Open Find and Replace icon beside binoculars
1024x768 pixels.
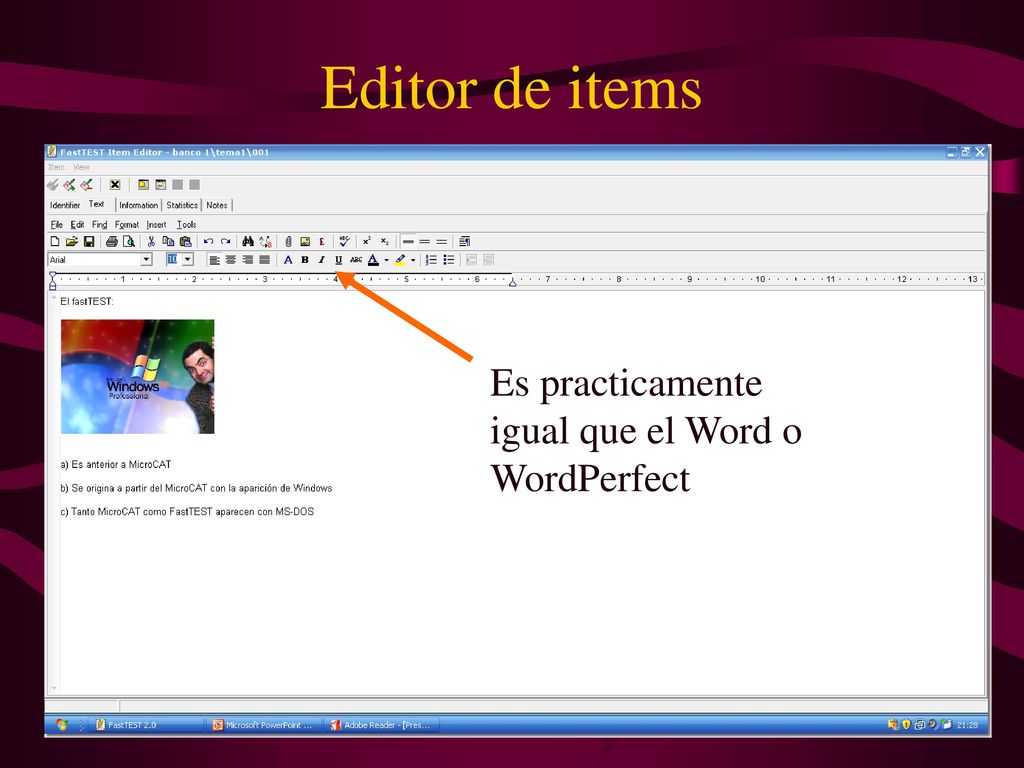(265, 242)
